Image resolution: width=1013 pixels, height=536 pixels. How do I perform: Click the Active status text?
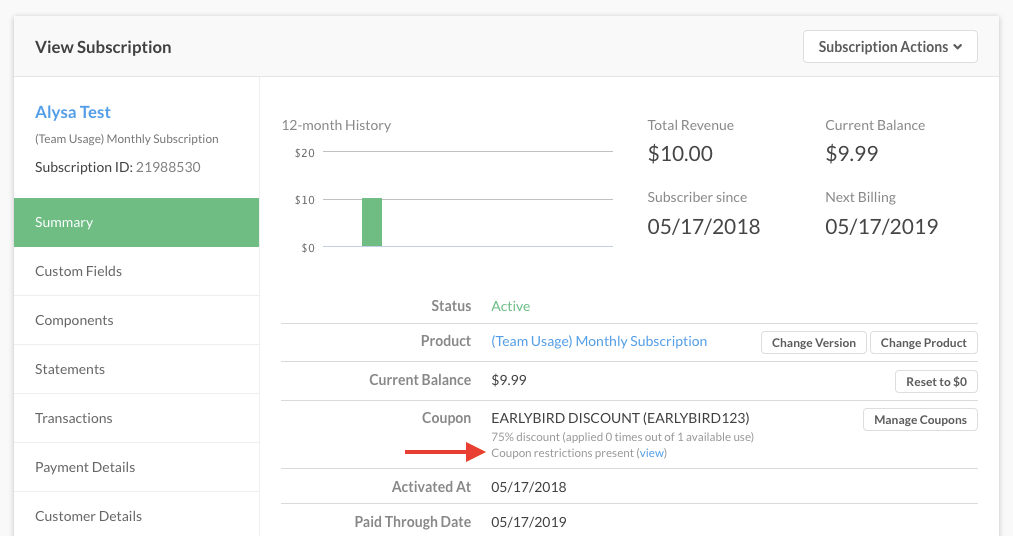[510, 306]
